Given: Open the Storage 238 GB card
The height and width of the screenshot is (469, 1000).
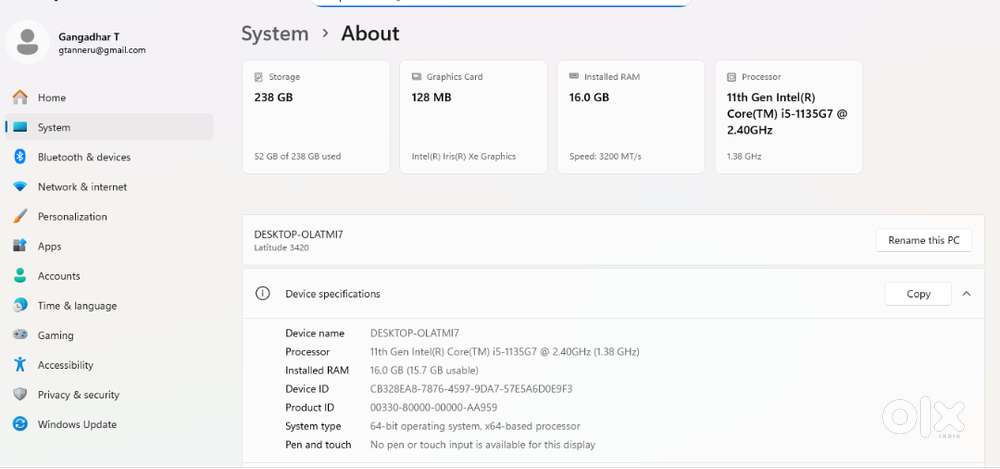Looking at the screenshot, I should tap(316, 117).
